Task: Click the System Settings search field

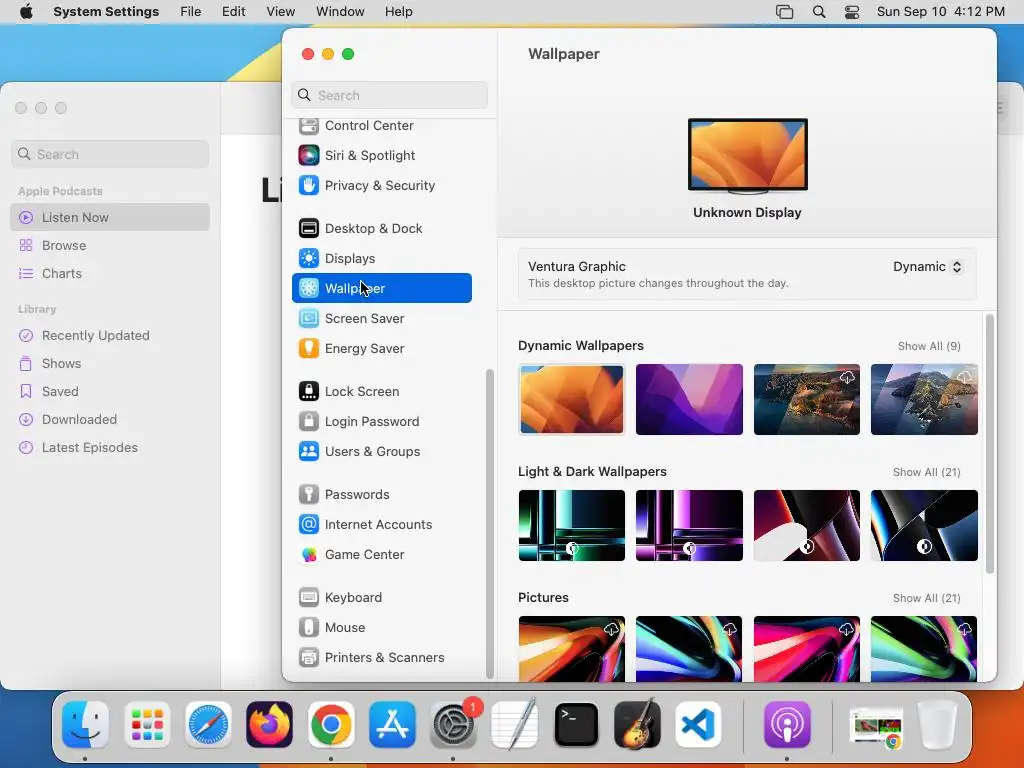Action: tap(389, 95)
